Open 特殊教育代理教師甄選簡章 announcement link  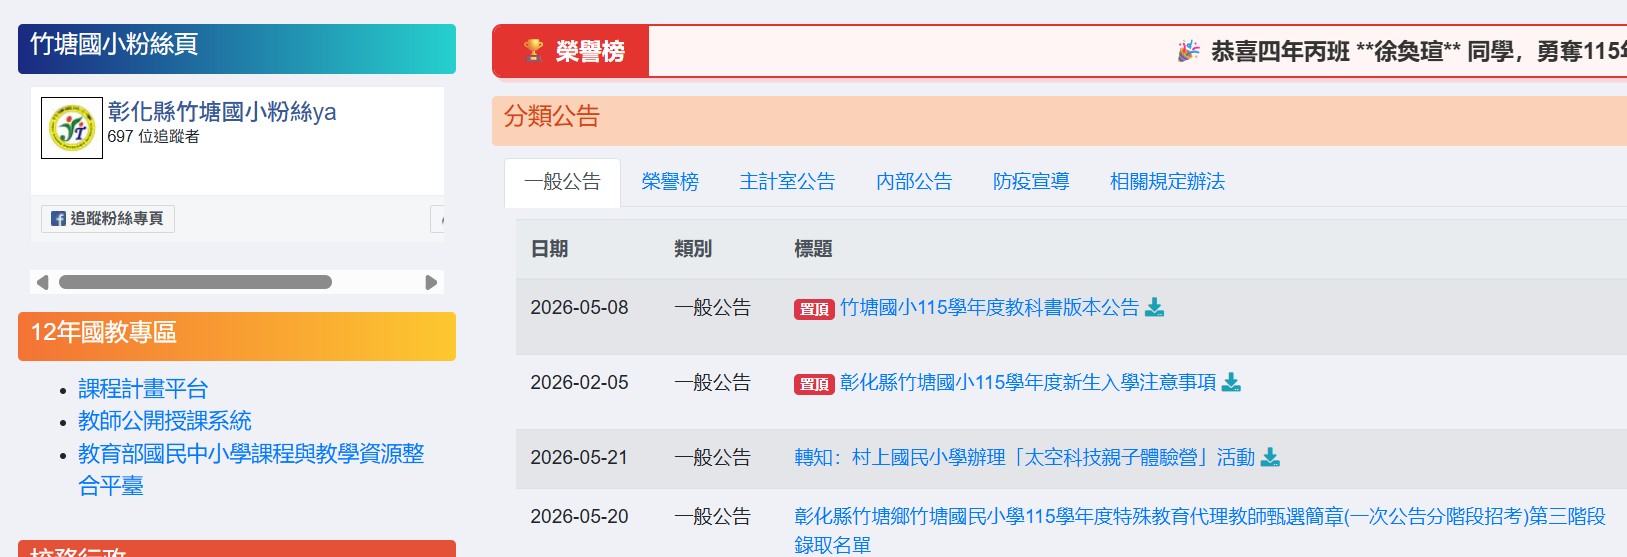1200,530
